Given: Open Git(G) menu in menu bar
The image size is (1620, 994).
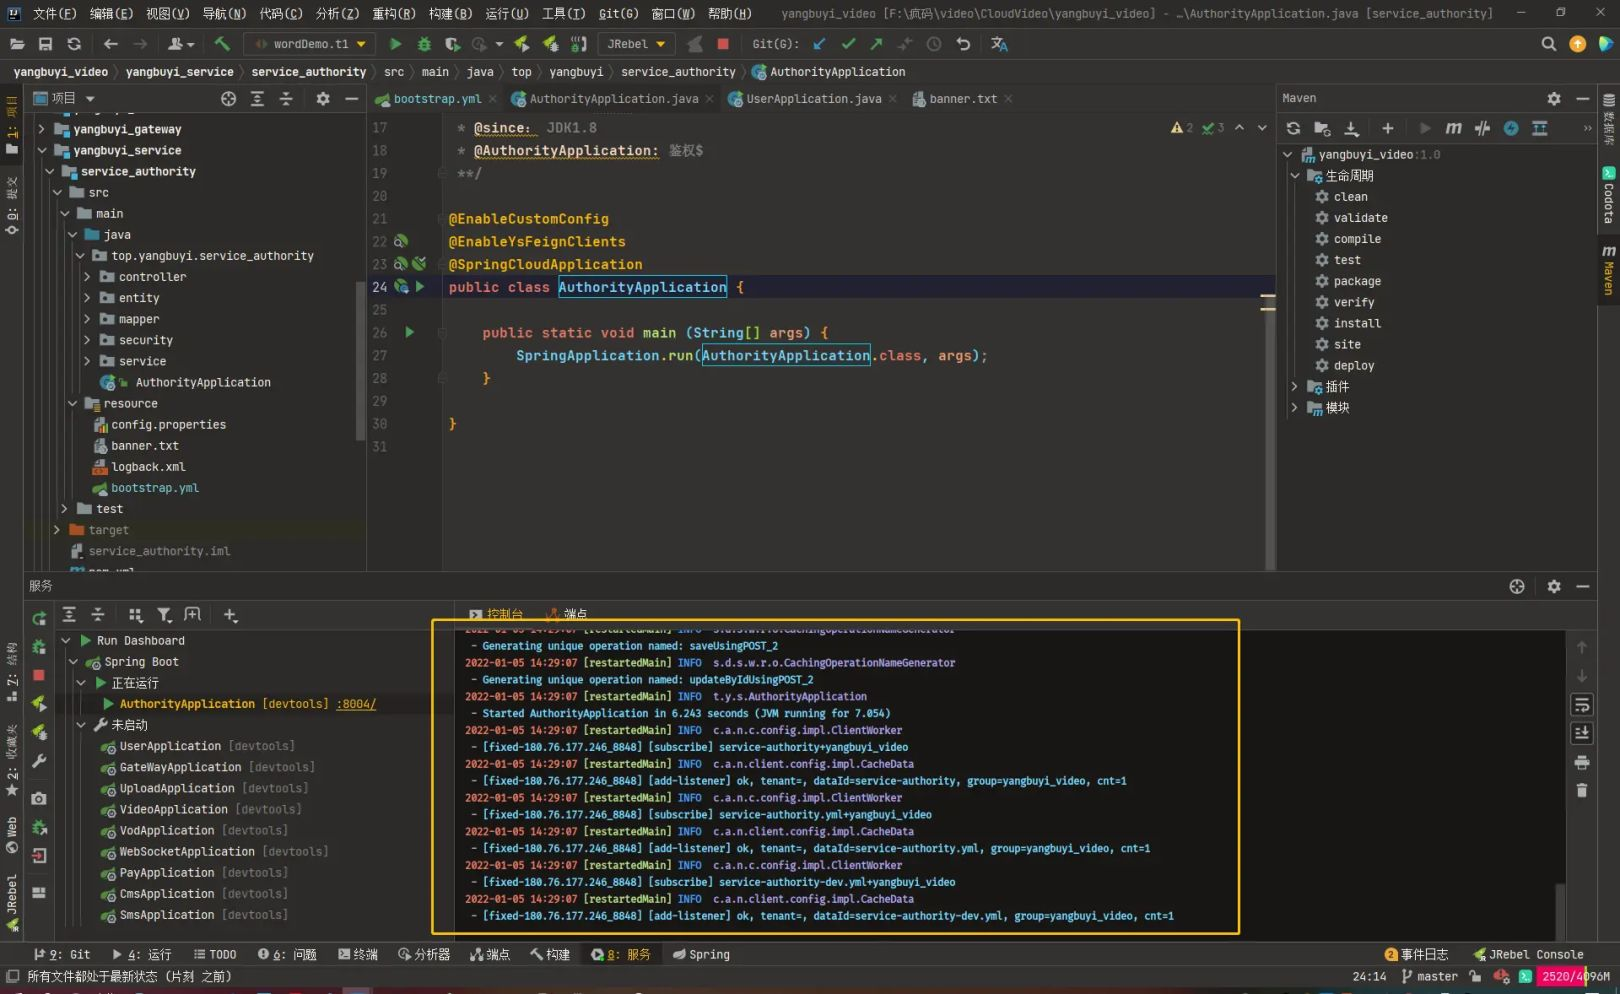Looking at the screenshot, I should [x=618, y=13].
